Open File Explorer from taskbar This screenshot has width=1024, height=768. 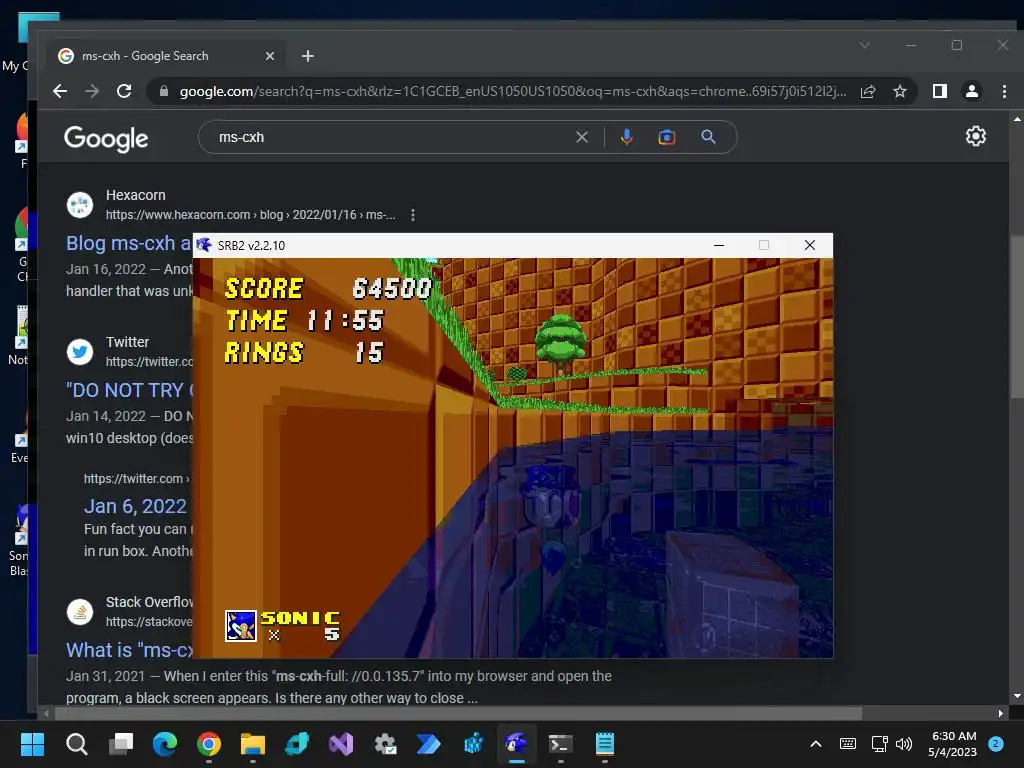(x=253, y=744)
